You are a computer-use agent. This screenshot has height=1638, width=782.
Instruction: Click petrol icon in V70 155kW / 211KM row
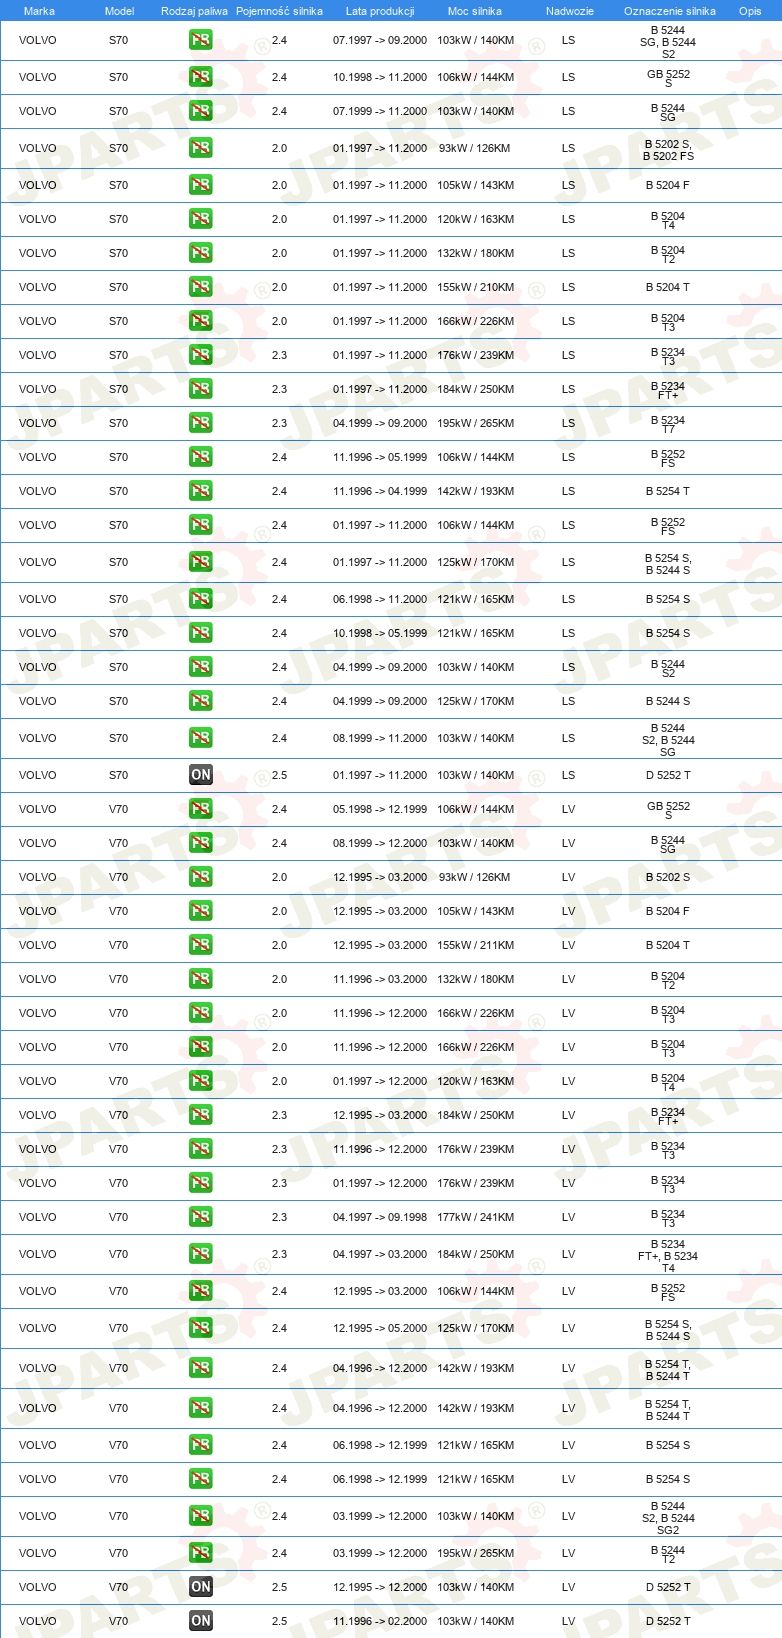click(201, 945)
